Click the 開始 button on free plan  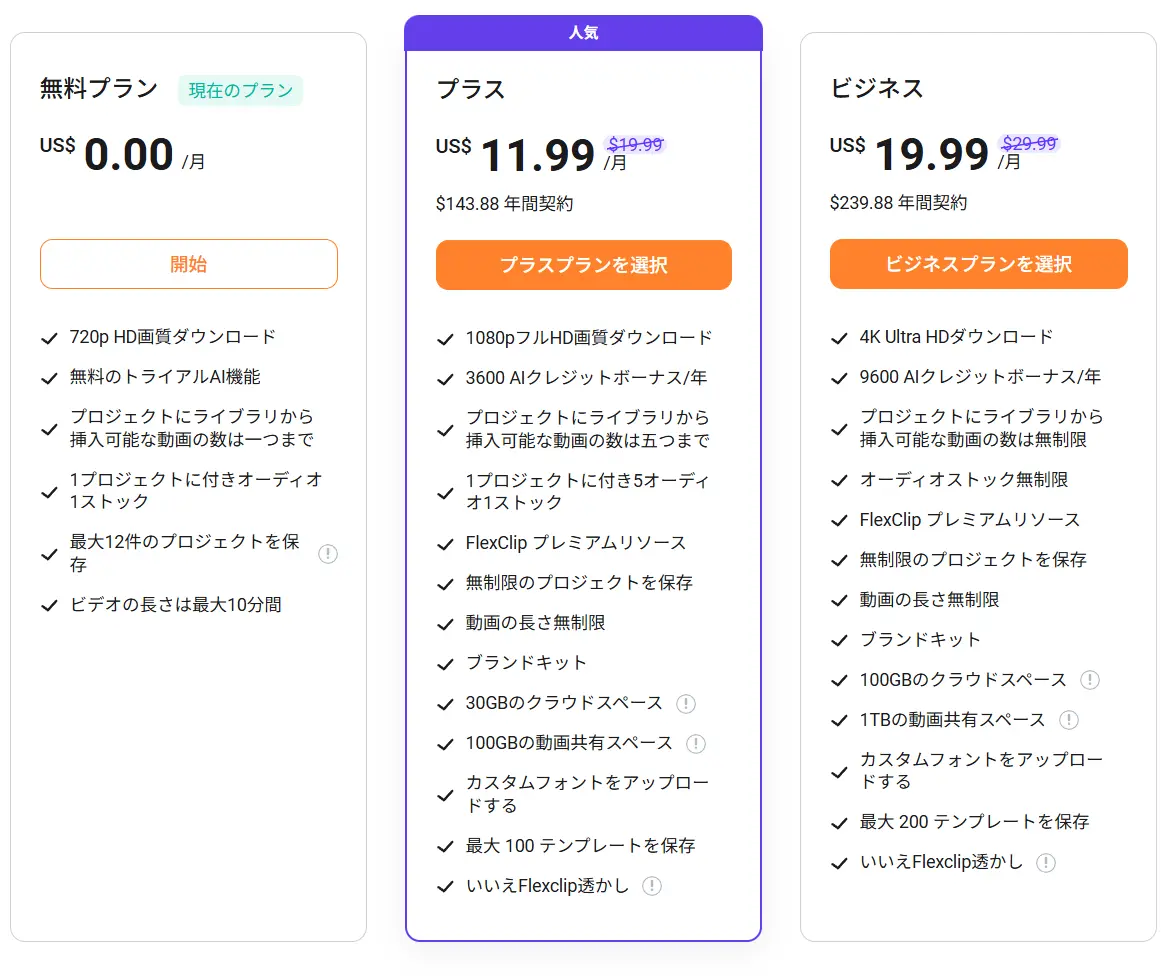click(x=189, y=264)
